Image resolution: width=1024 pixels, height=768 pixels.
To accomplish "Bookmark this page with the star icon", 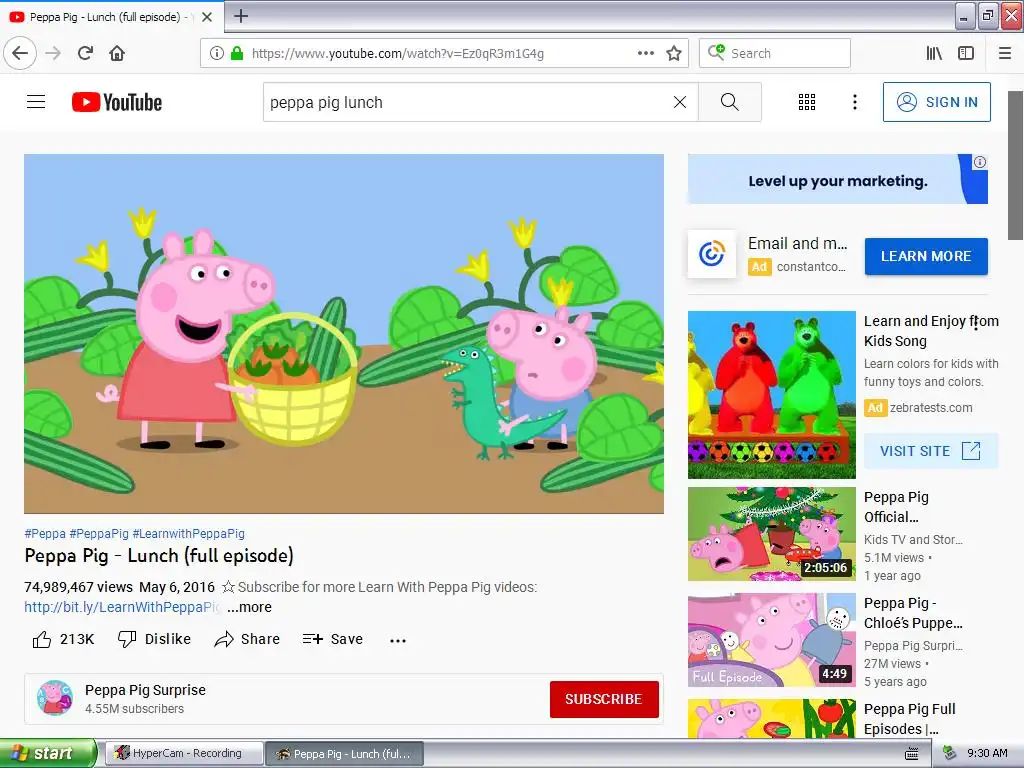I will point(674,54).
